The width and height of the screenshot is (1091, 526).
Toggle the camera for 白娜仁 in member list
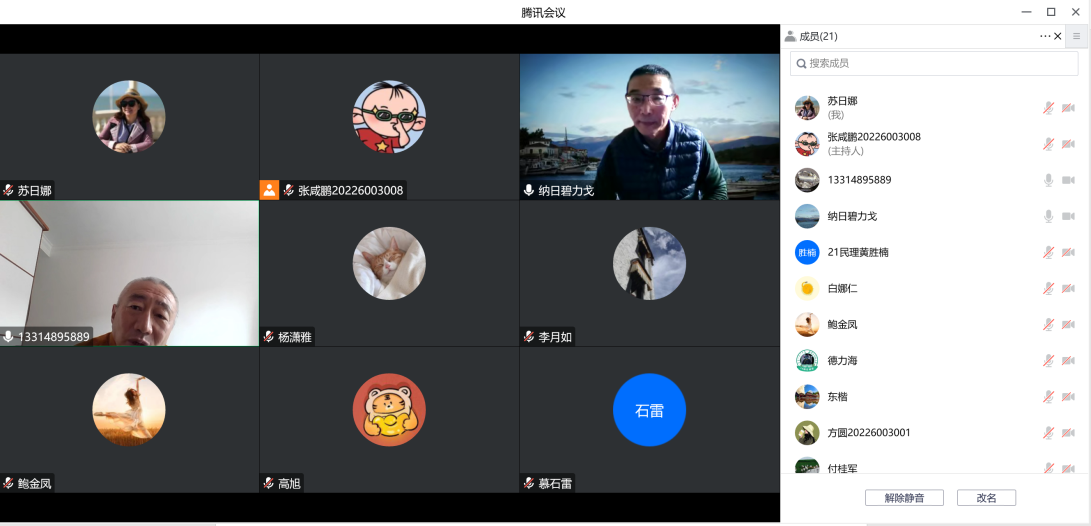click(1068, 288)
